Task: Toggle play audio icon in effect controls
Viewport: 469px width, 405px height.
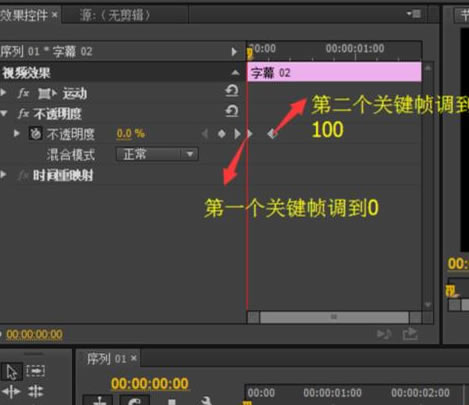Action: pos(384,334)
